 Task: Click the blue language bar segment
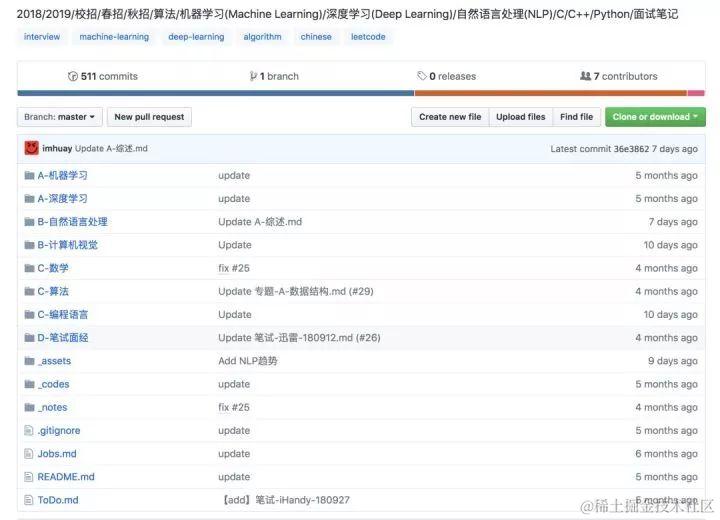216,93
